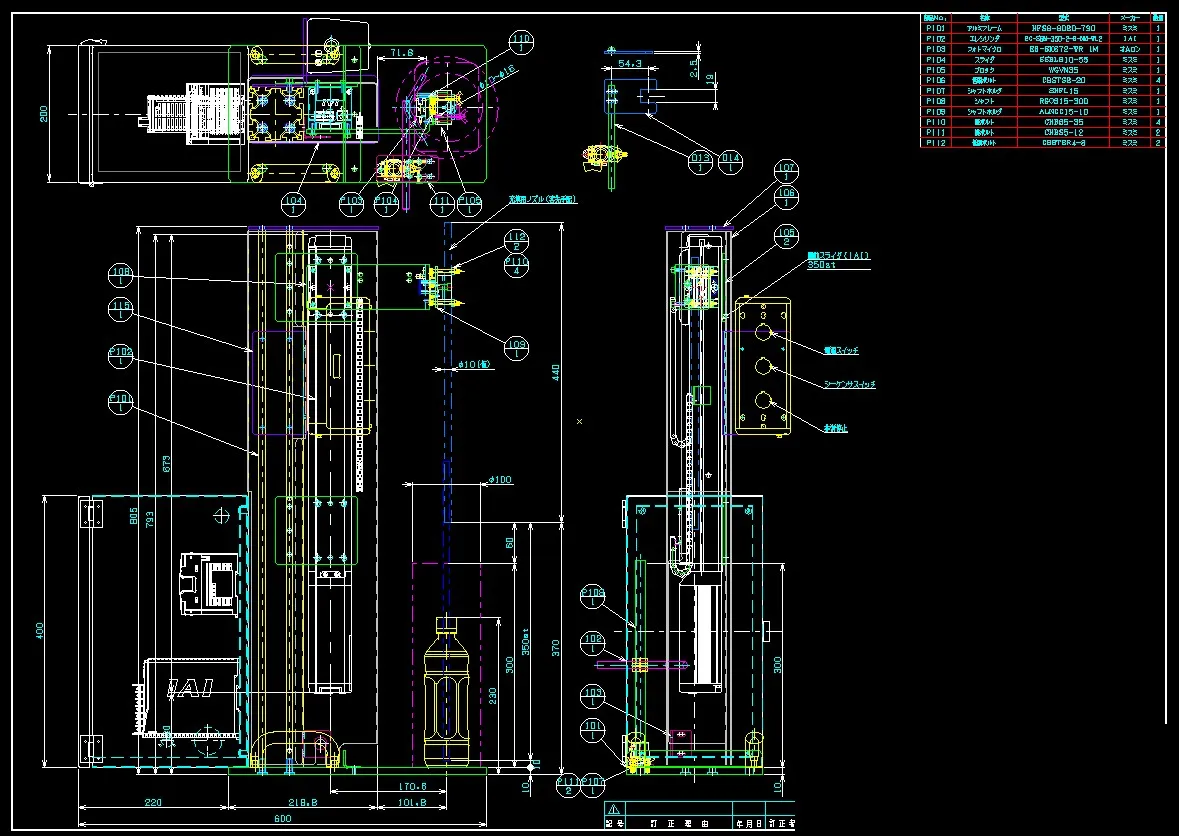Select balloon 110 at top view

click(521, 42)
